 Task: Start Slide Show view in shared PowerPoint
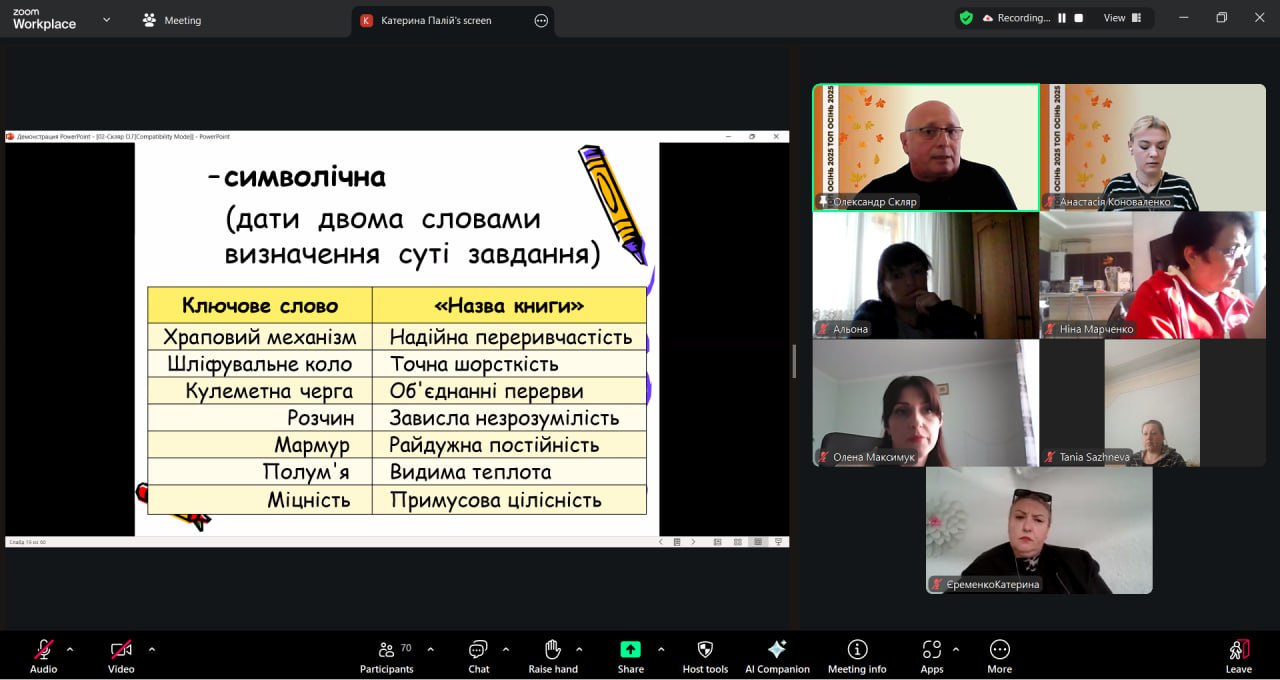[x=778, y=542]
